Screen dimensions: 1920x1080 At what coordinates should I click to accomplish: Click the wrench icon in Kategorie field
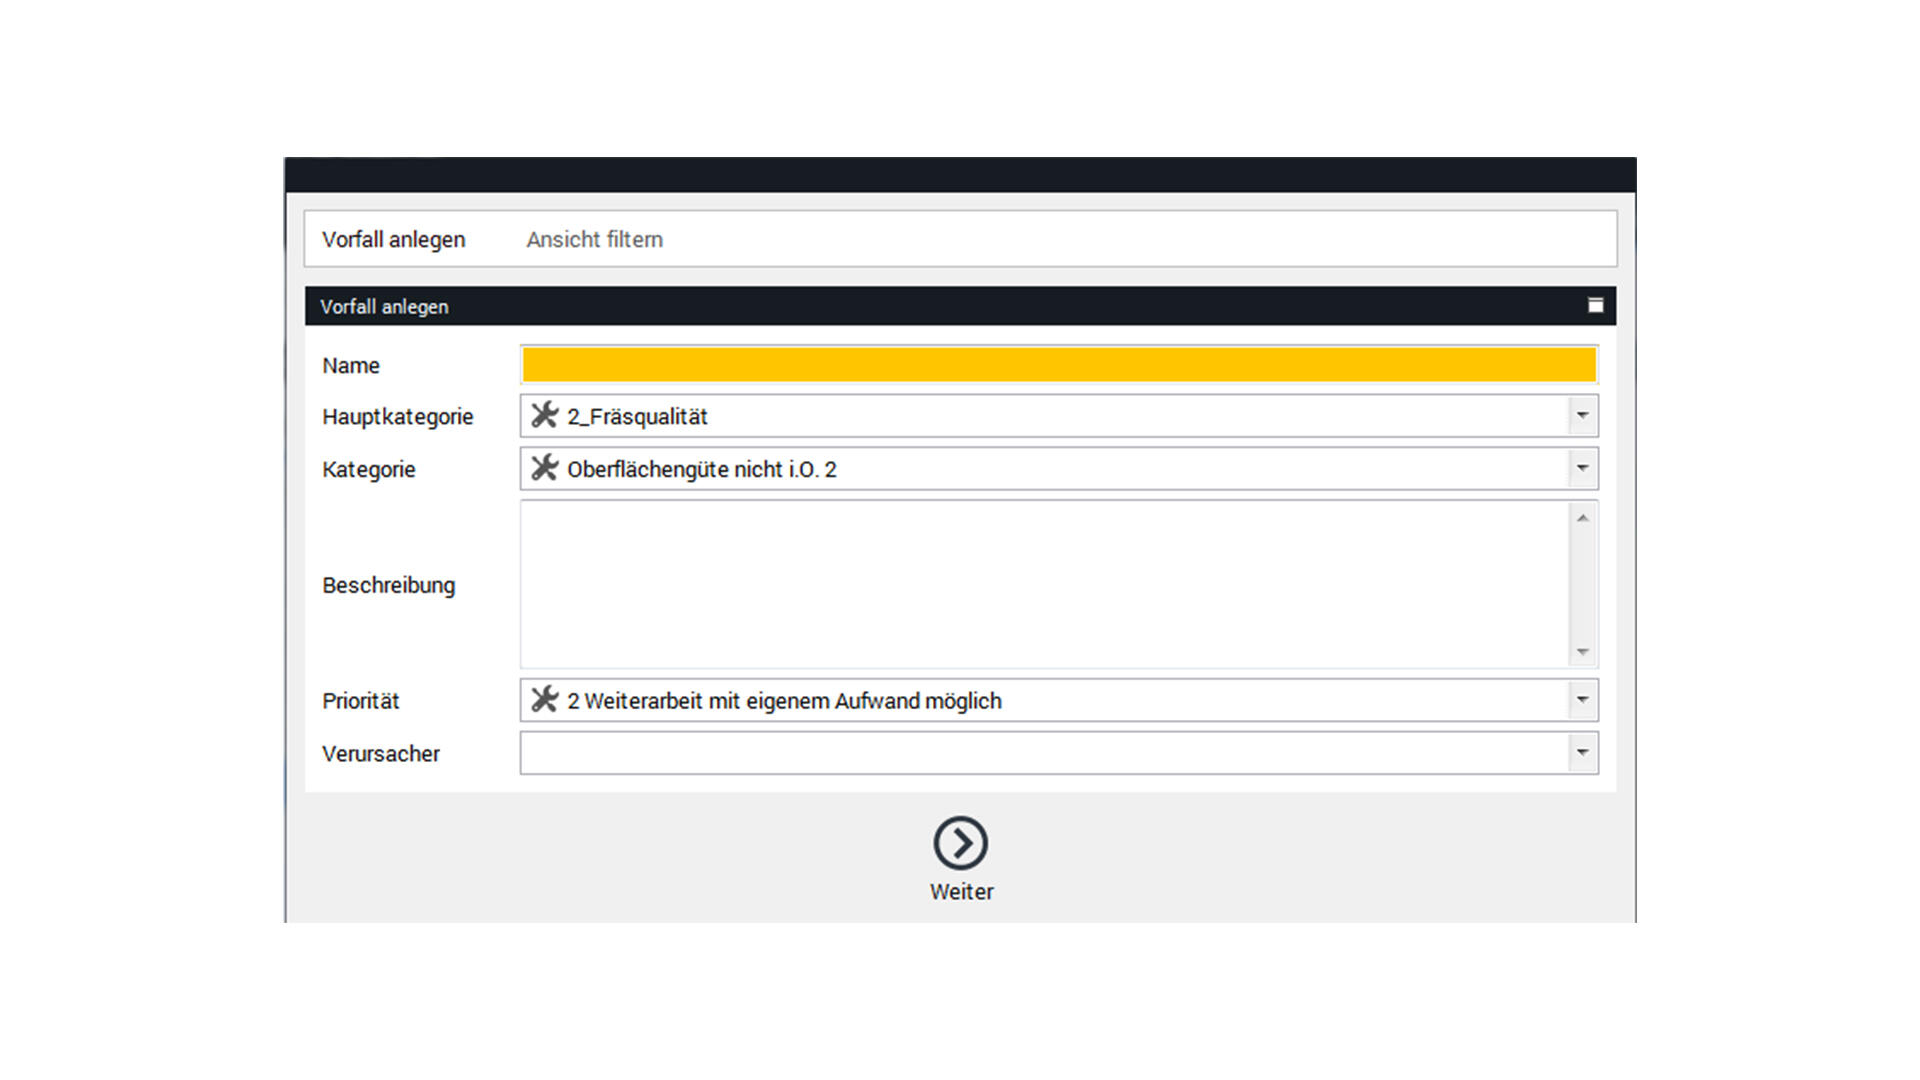pyautogui.click(x=545, y=468)
